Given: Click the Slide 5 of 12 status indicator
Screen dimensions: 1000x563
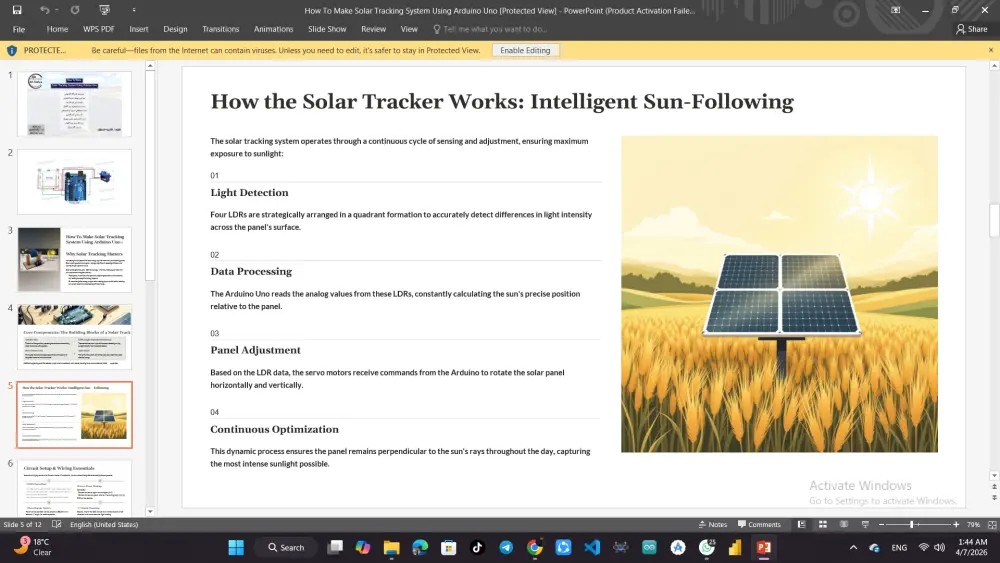Looking at the screenshot, I should point(22,525).
